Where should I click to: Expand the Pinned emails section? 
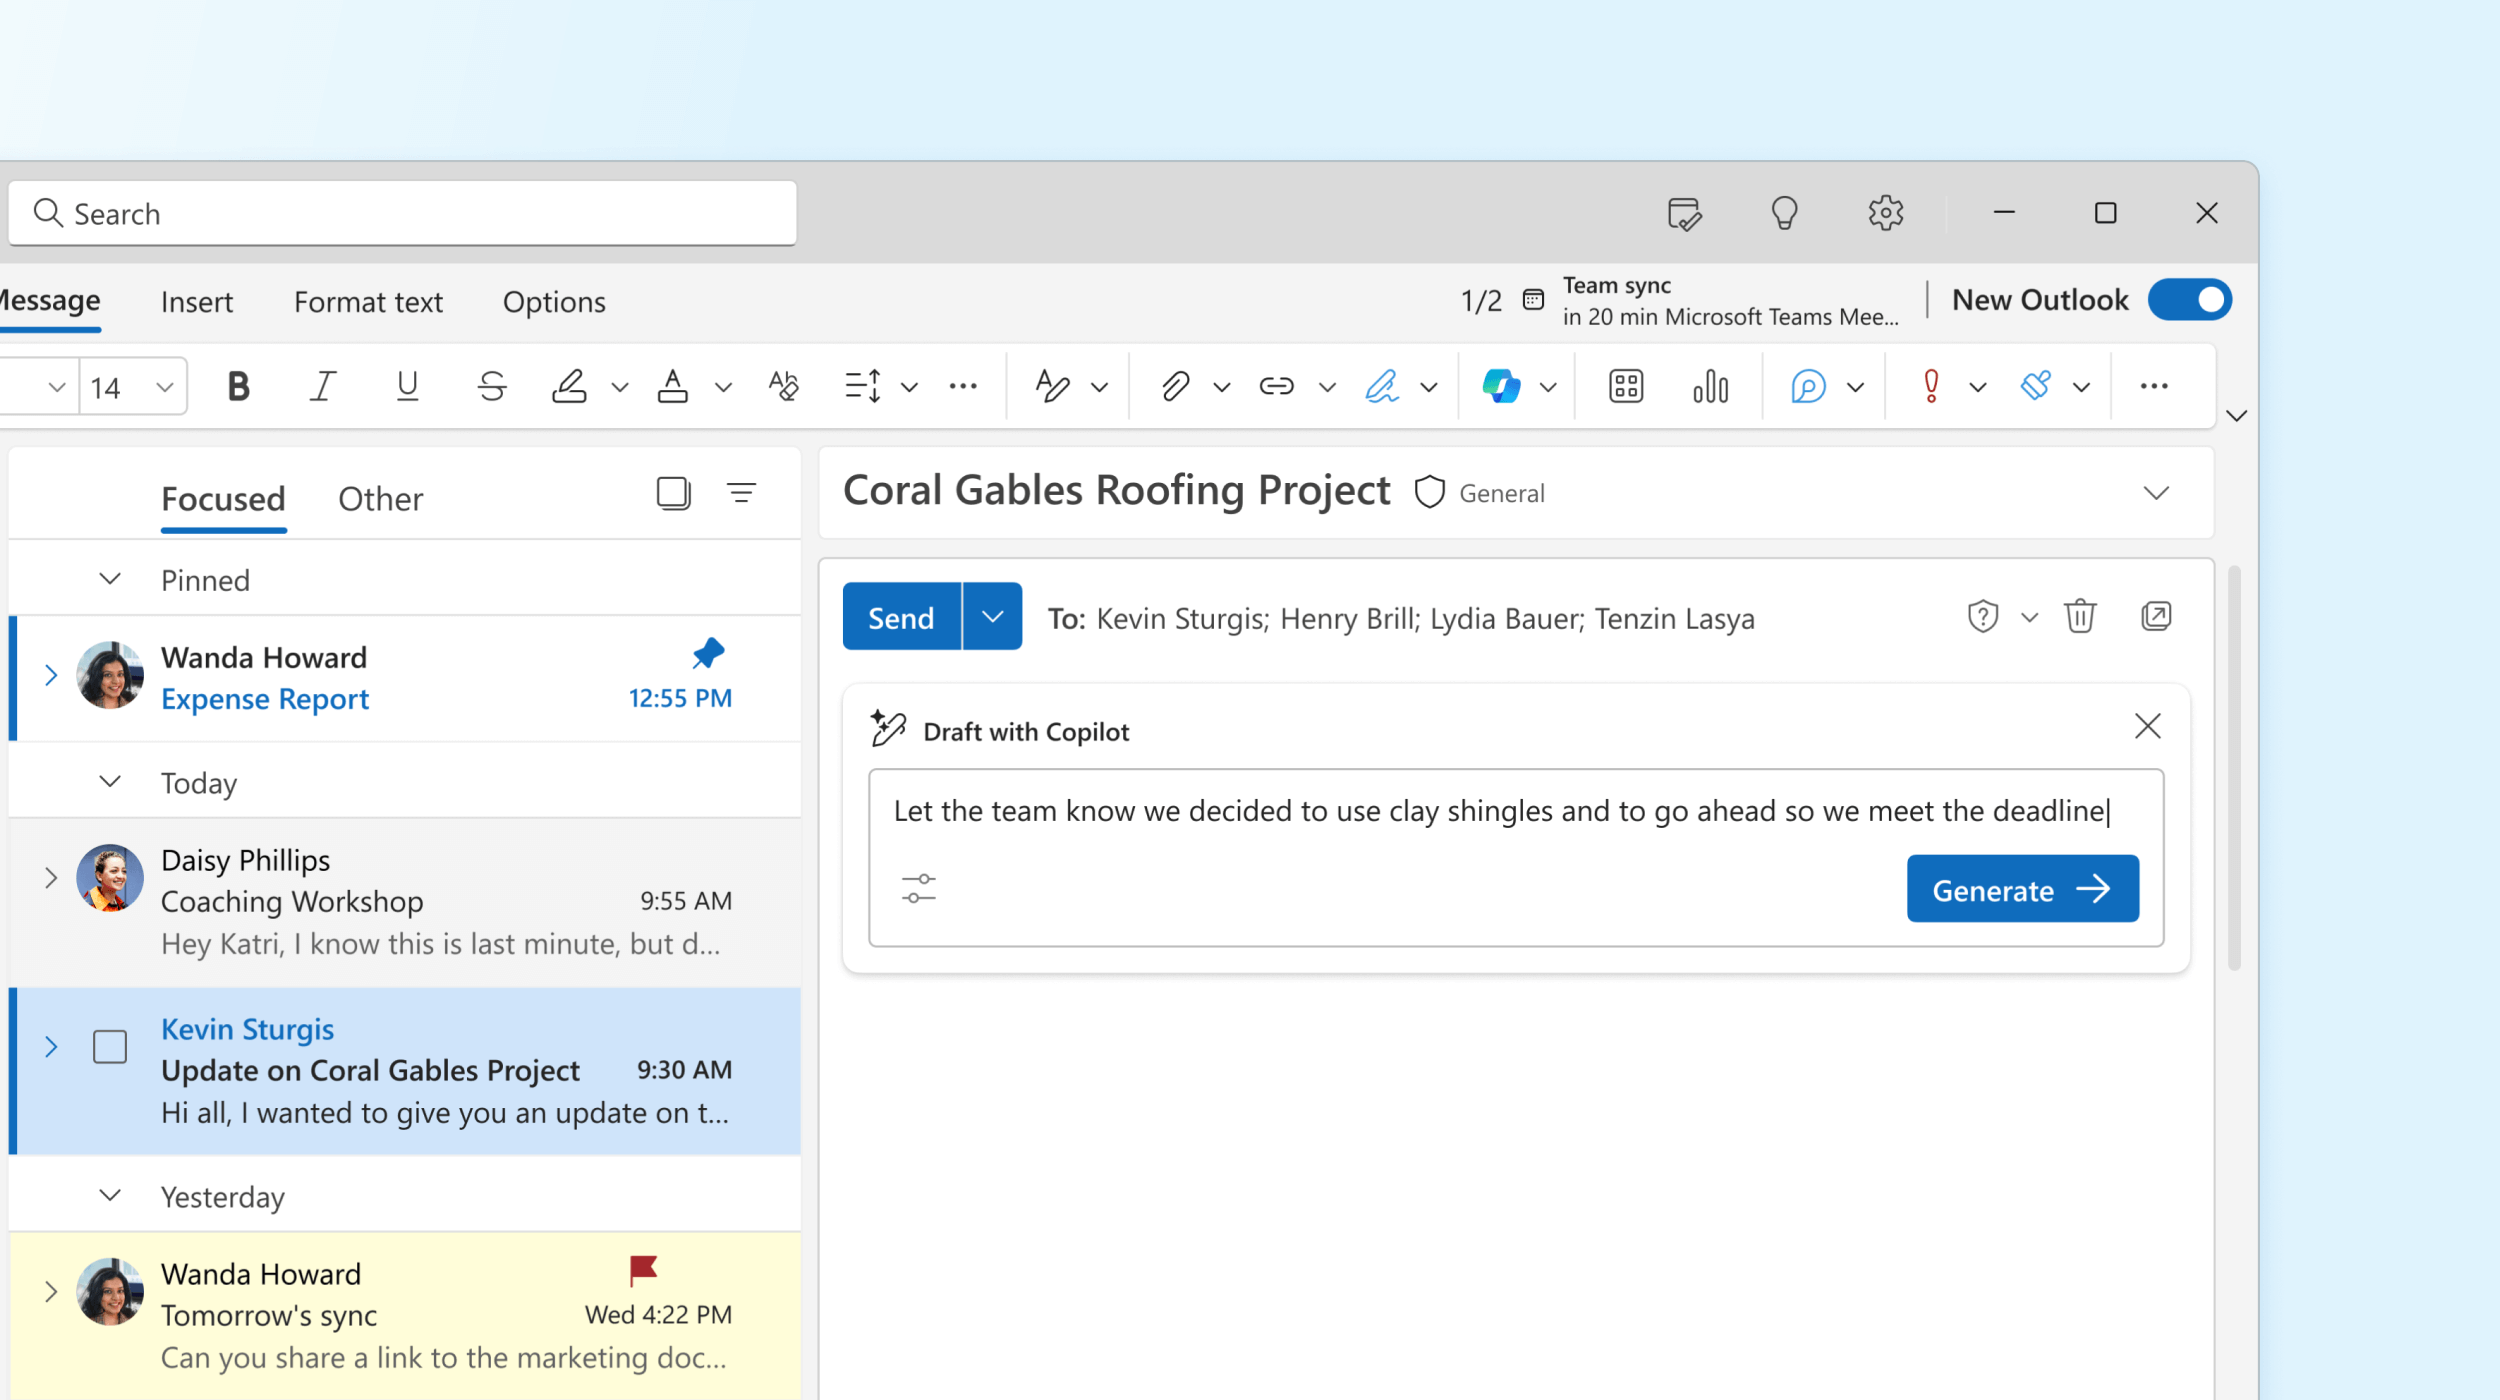110,579
